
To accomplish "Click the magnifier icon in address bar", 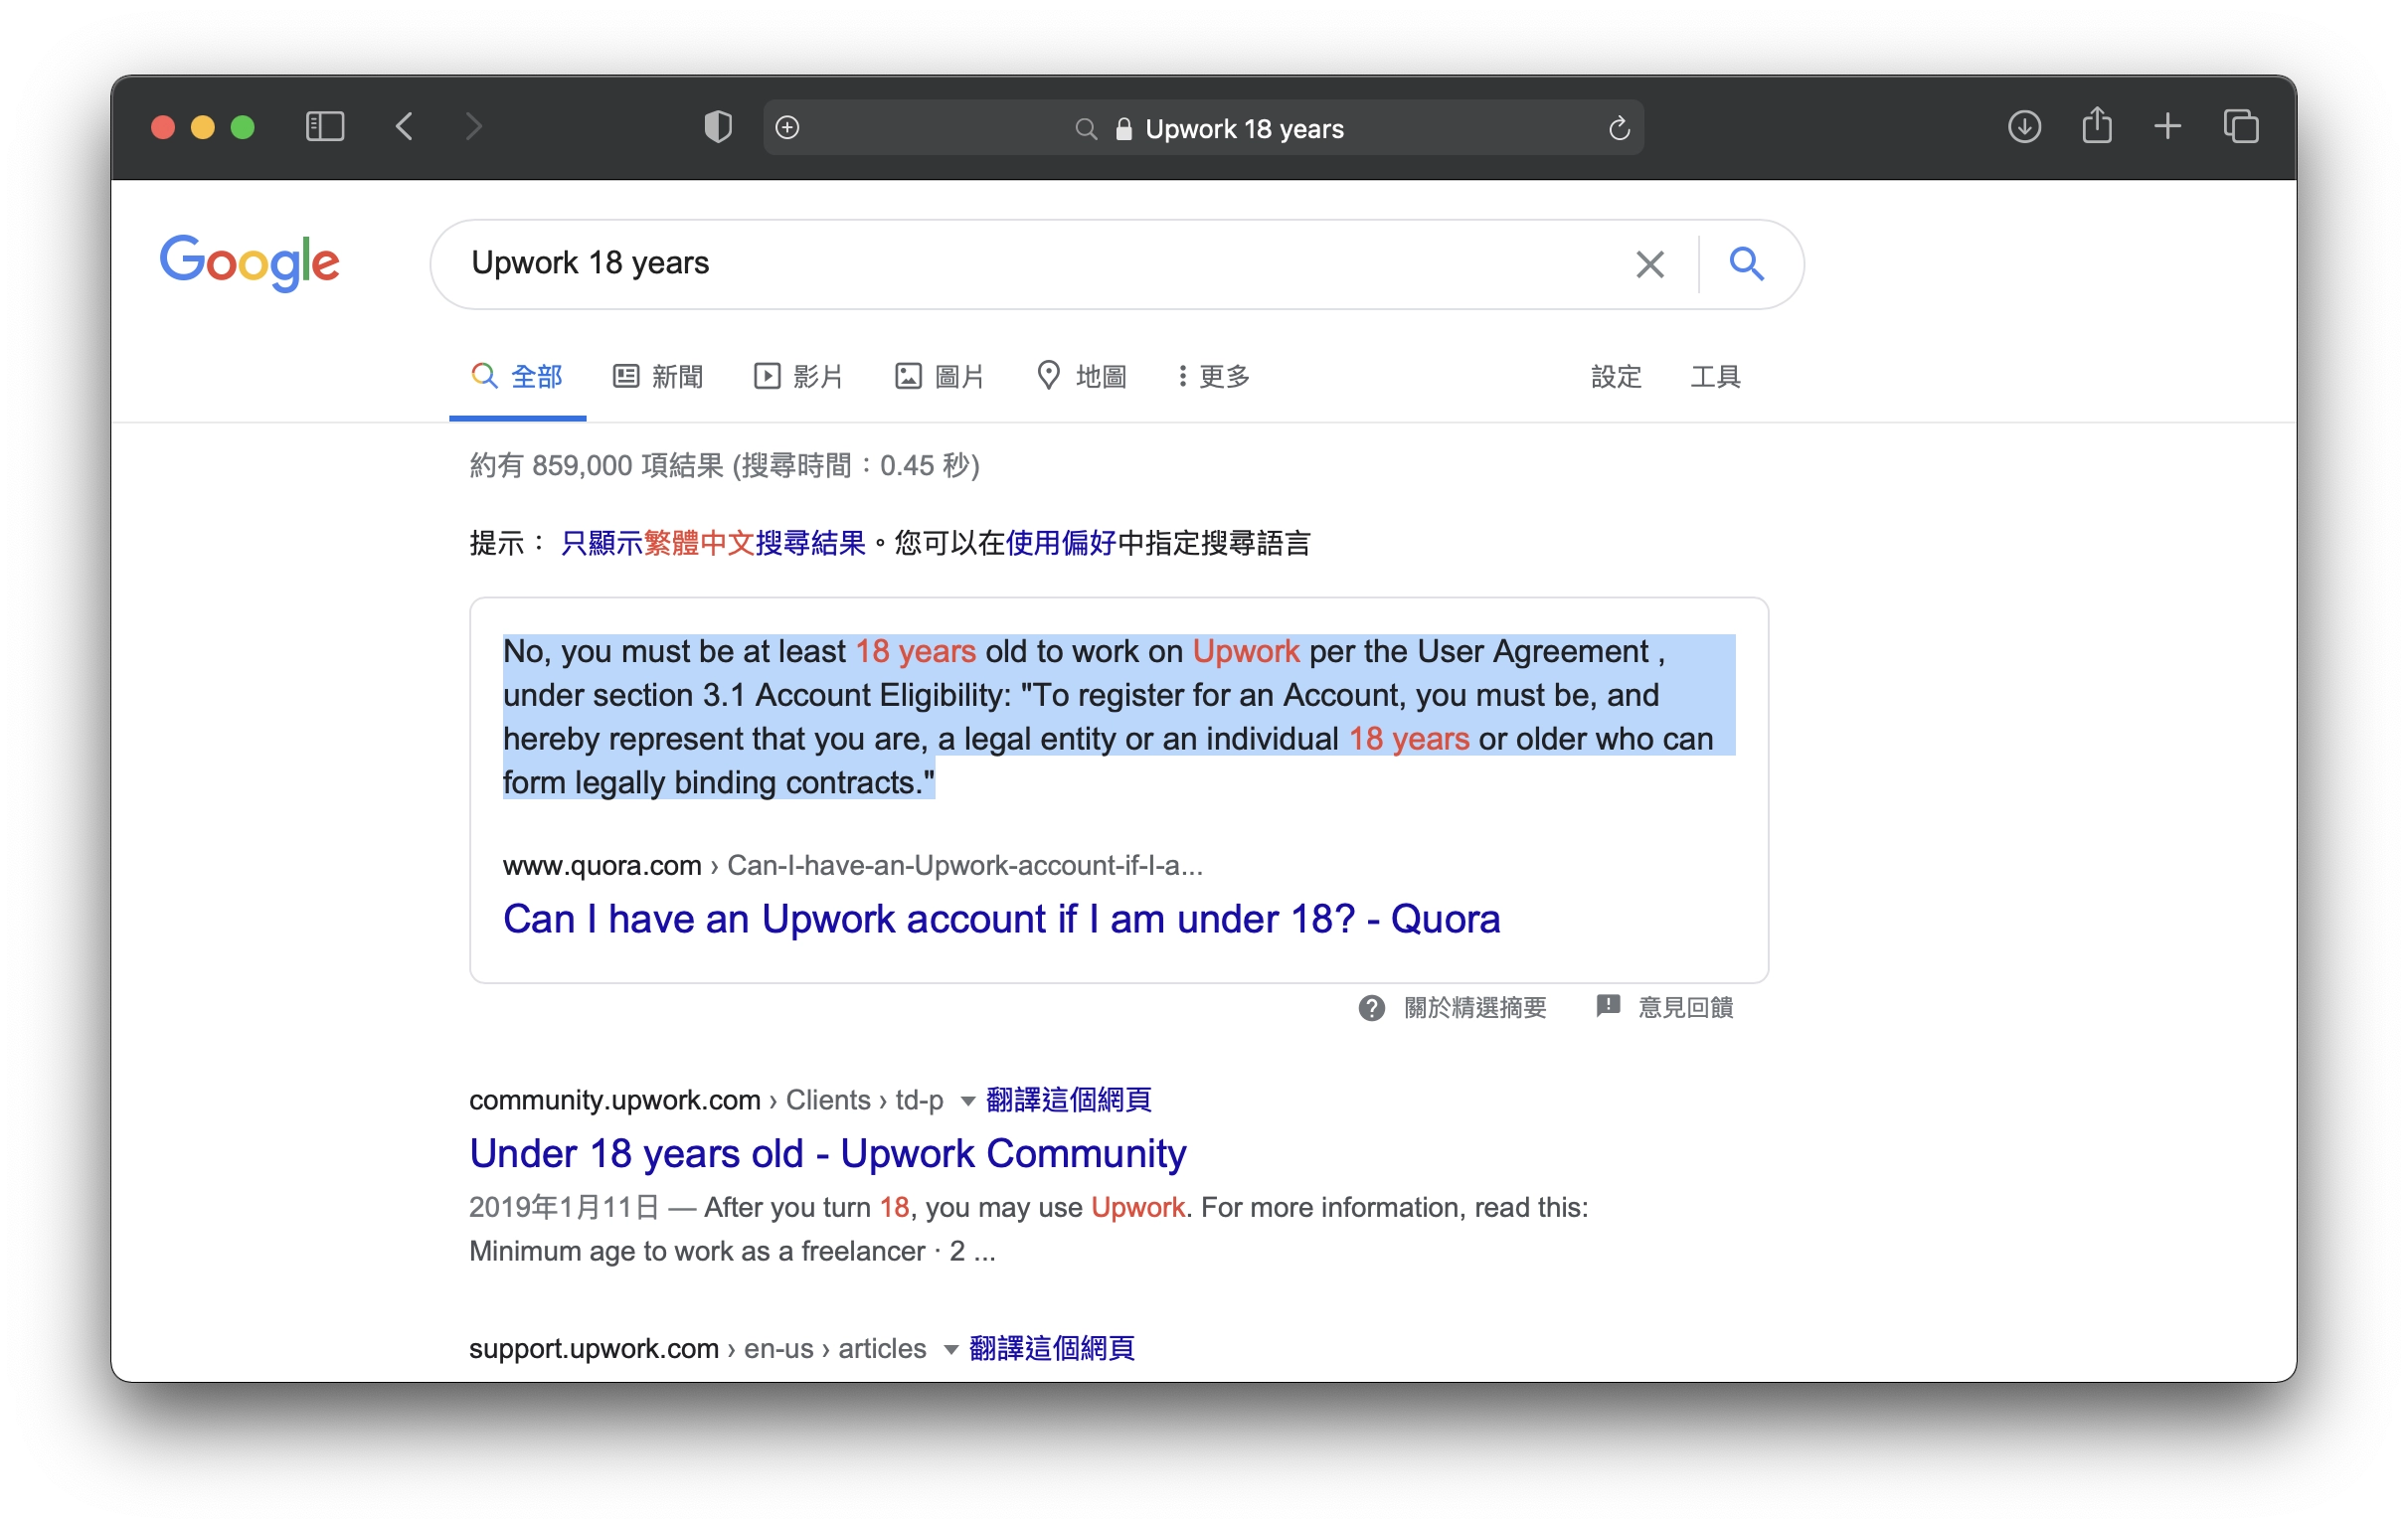I will pyautogui.click(x=1086, y=129).
